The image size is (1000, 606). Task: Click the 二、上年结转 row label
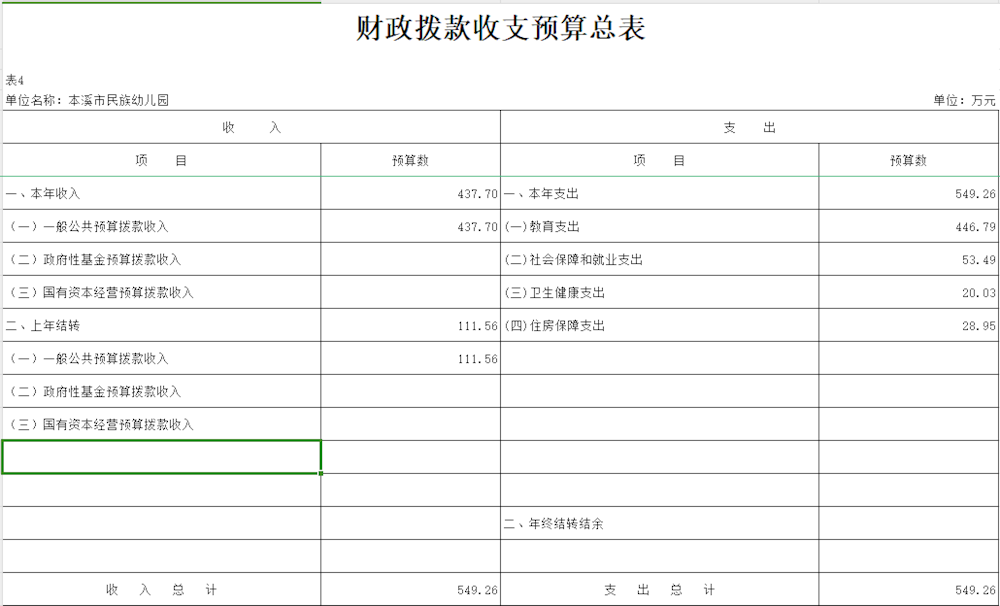(161, 326)
